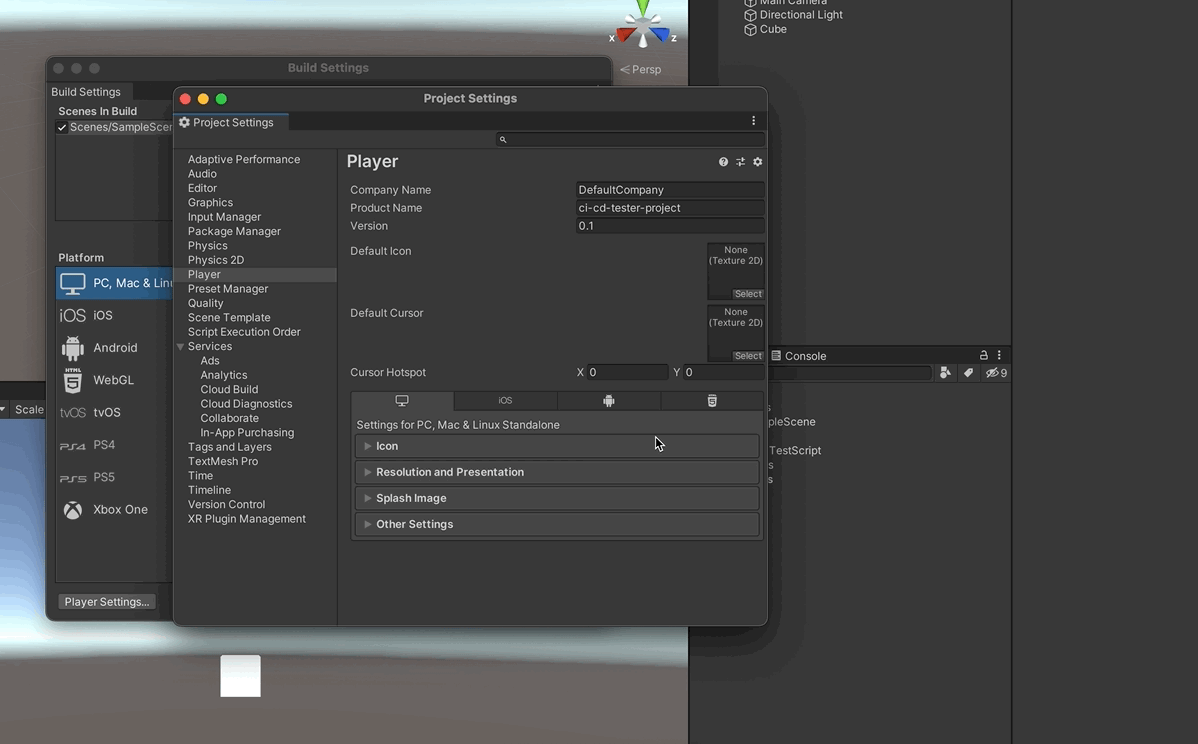The height and width of the screenshot is (744, 1198).
Task: Switch to iOS platform settings tab
Action: click(505, 400)
